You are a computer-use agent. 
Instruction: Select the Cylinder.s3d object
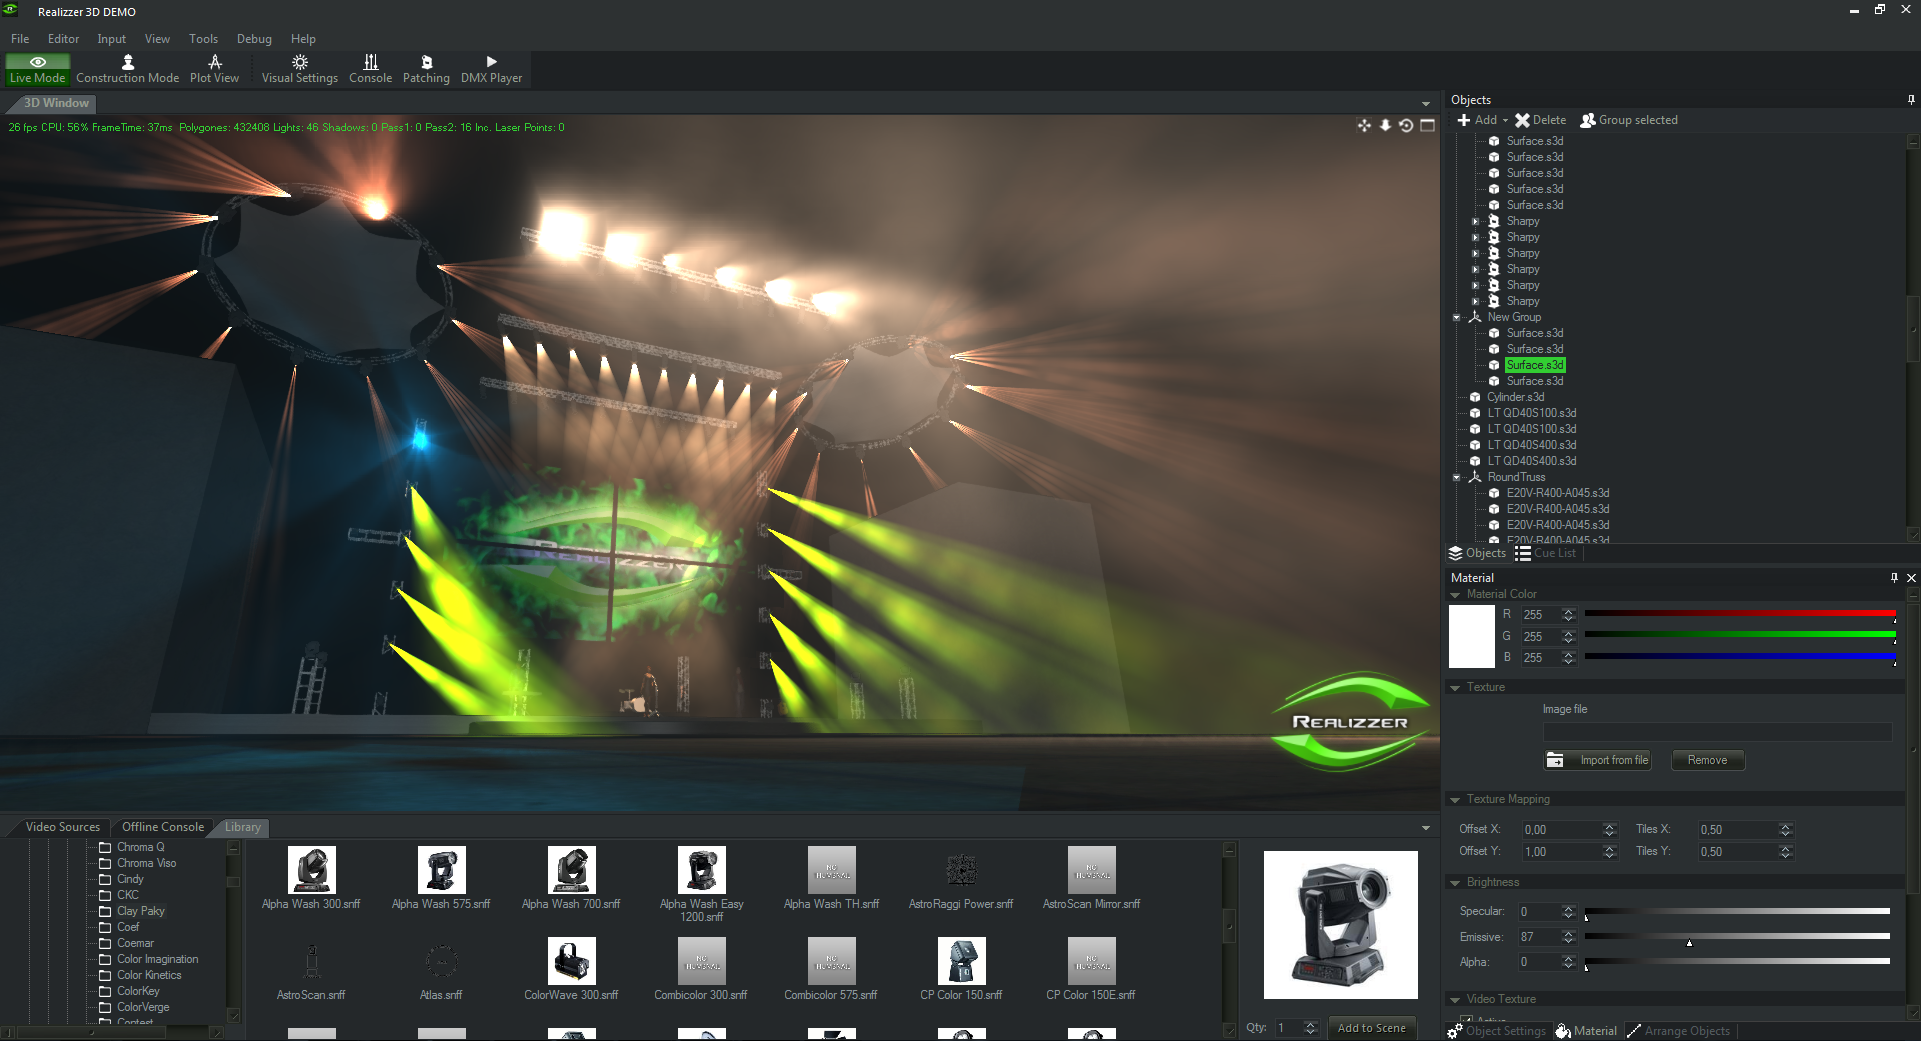point(1515,397)
